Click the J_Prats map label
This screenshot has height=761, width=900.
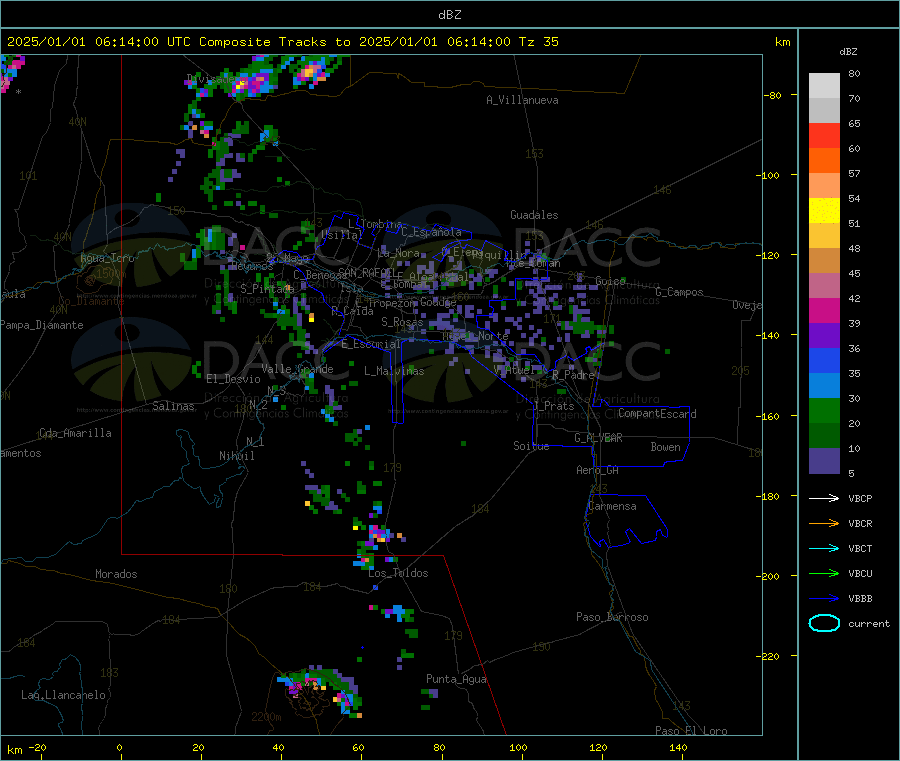(553, 406)
